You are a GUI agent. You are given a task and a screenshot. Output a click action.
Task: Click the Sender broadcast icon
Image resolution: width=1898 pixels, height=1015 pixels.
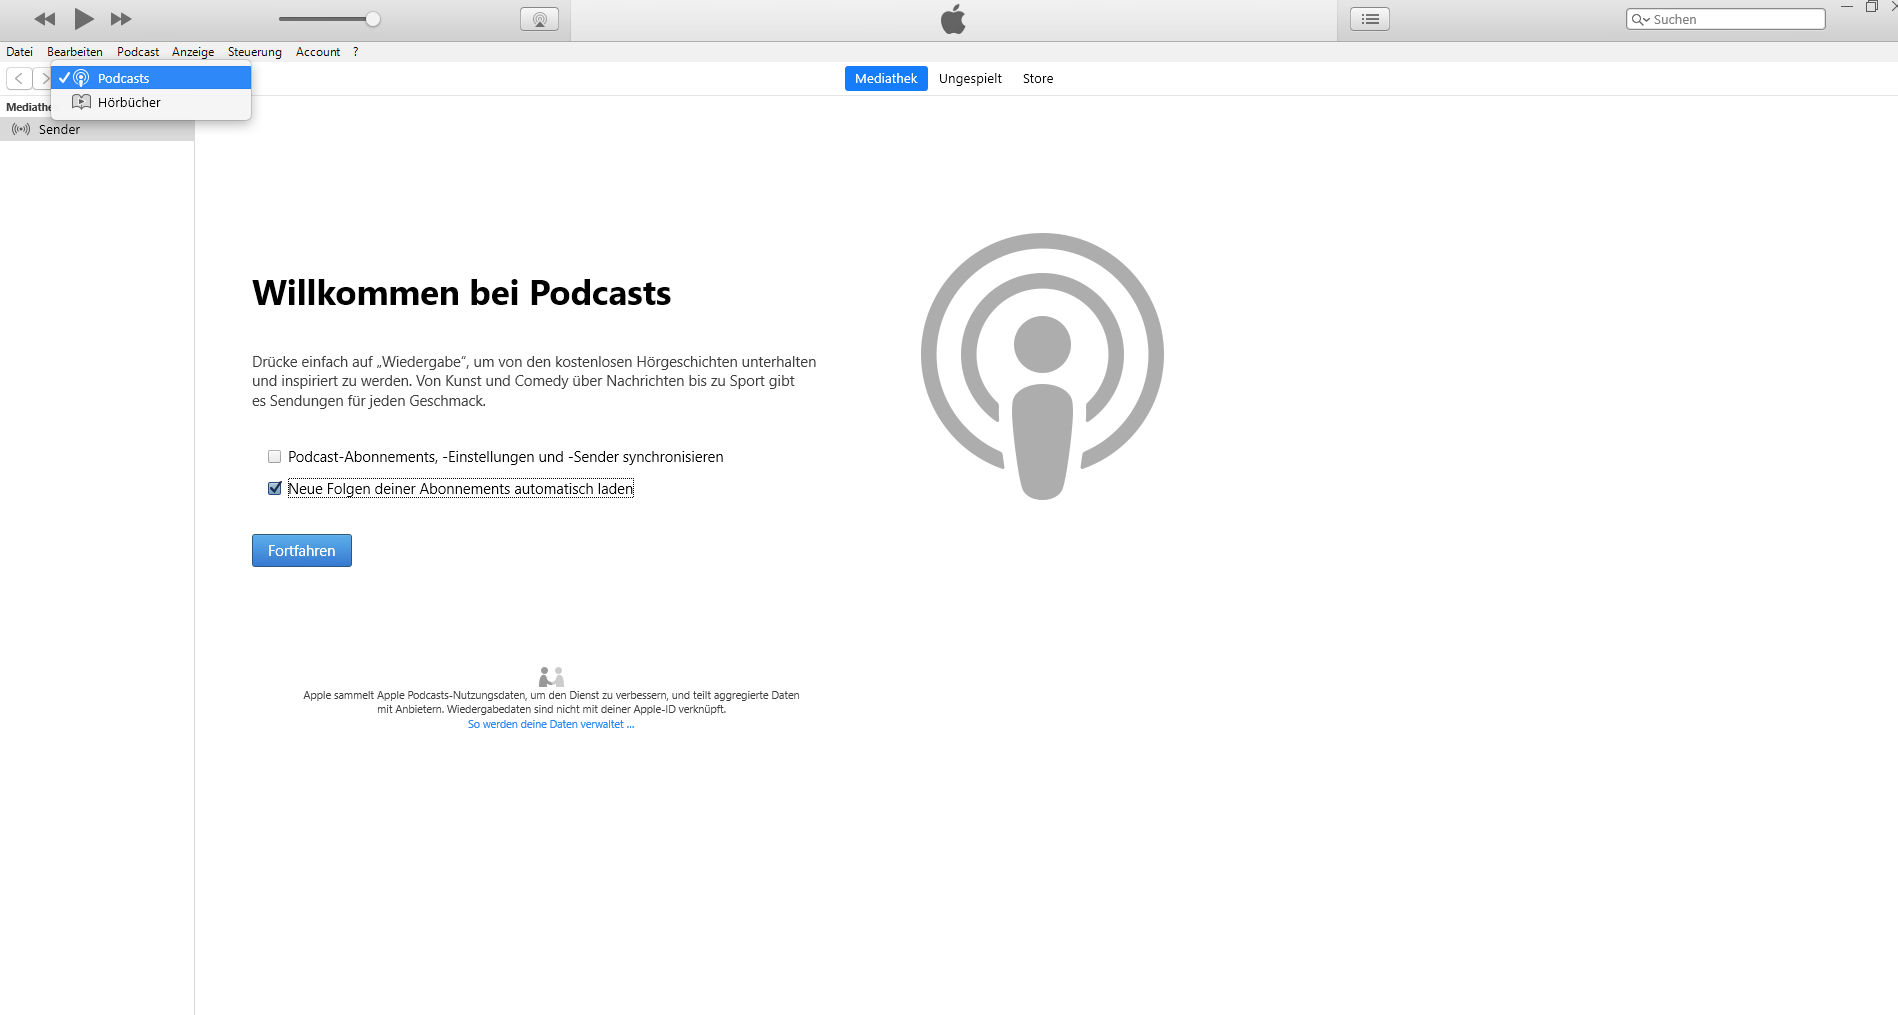pos(21,129)
